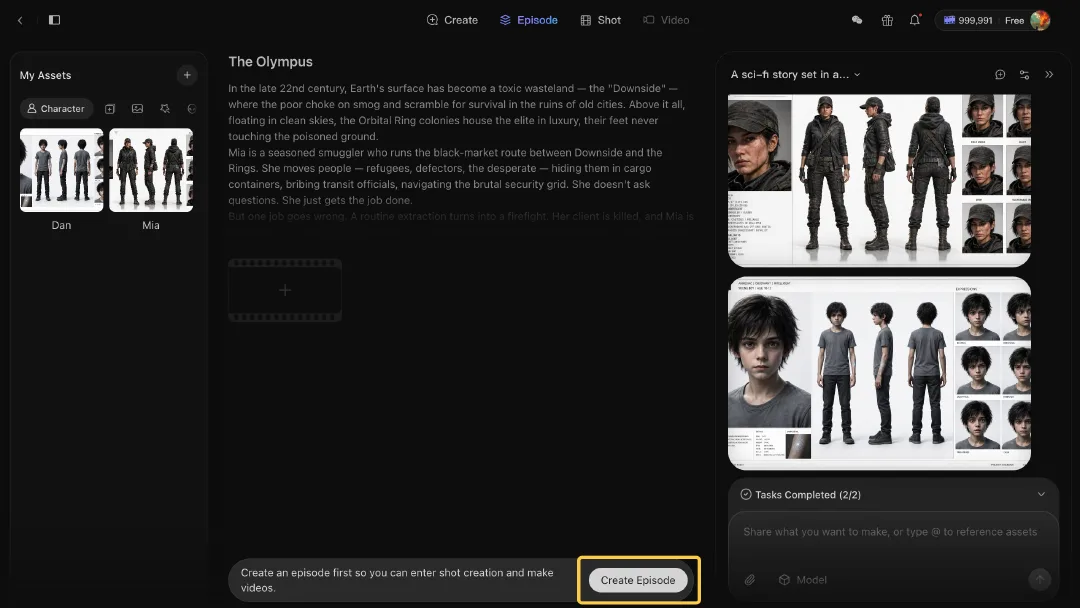
Task: Expand the 'A sci-fi story set in a...' dropdown
Action: point(796,74)
